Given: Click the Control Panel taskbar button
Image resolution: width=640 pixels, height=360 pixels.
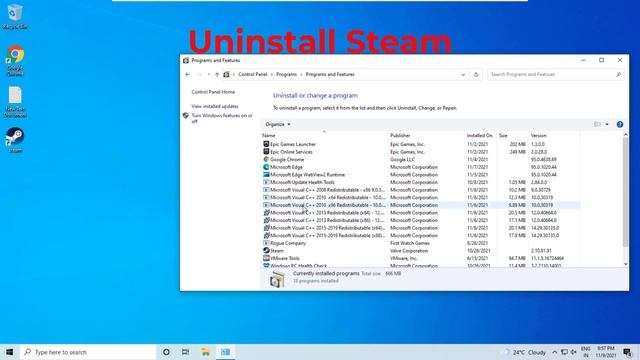Looking at the screenshot, I should click(x=225, y=352).
